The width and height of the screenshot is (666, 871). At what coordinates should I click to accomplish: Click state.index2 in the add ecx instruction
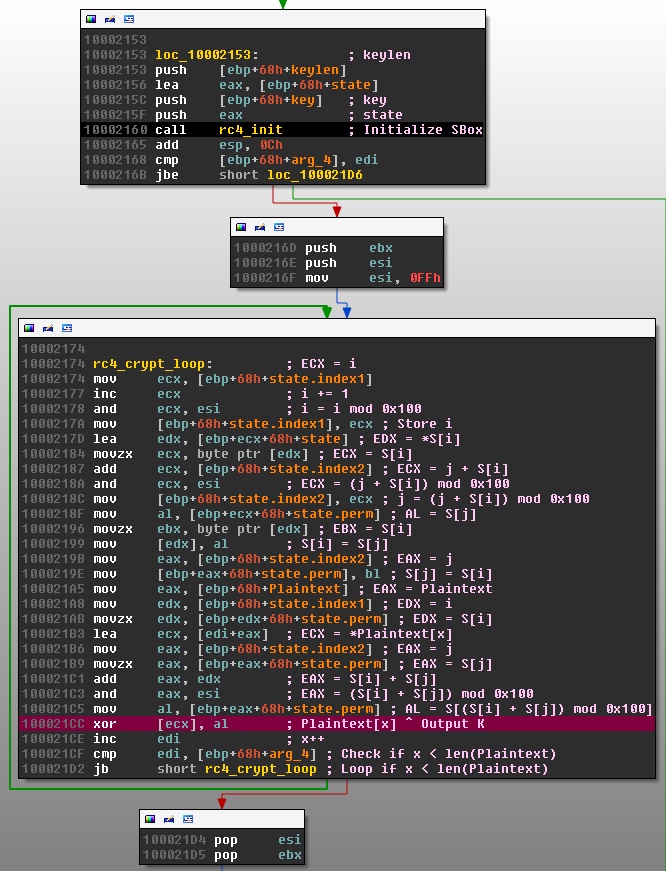pos(317,469)
